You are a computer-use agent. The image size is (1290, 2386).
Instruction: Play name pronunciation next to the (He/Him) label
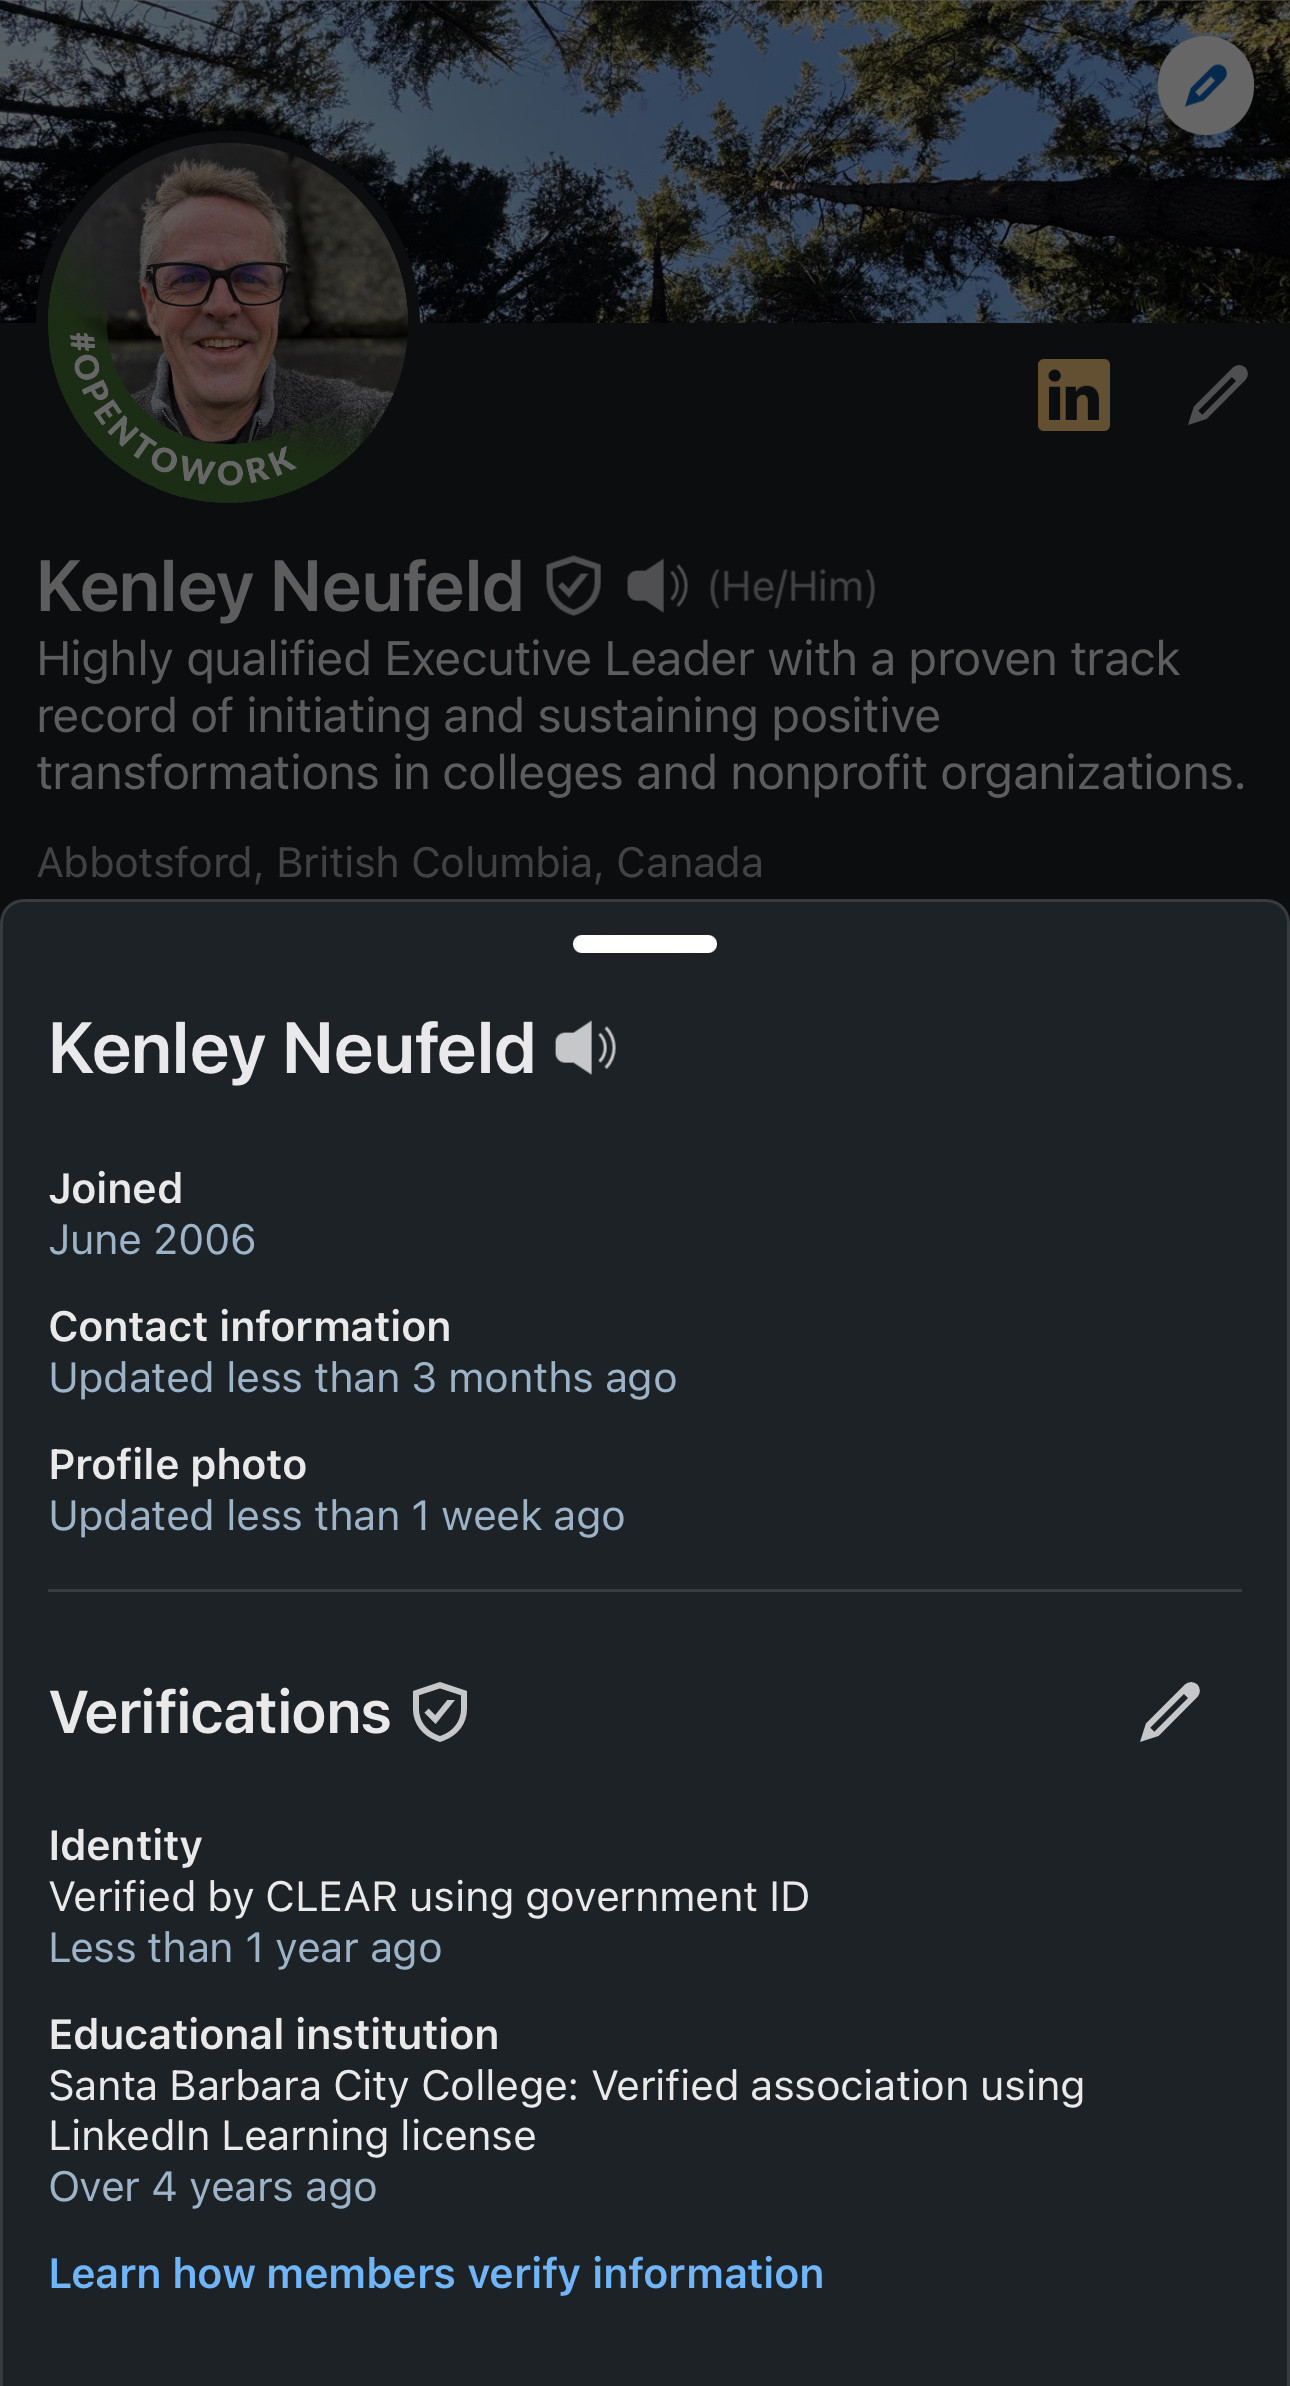point(657,586)
